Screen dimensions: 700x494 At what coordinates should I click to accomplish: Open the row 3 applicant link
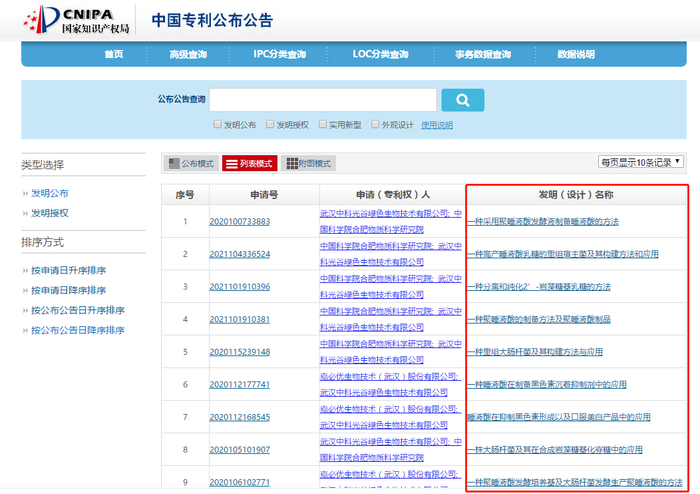[391, 287]
